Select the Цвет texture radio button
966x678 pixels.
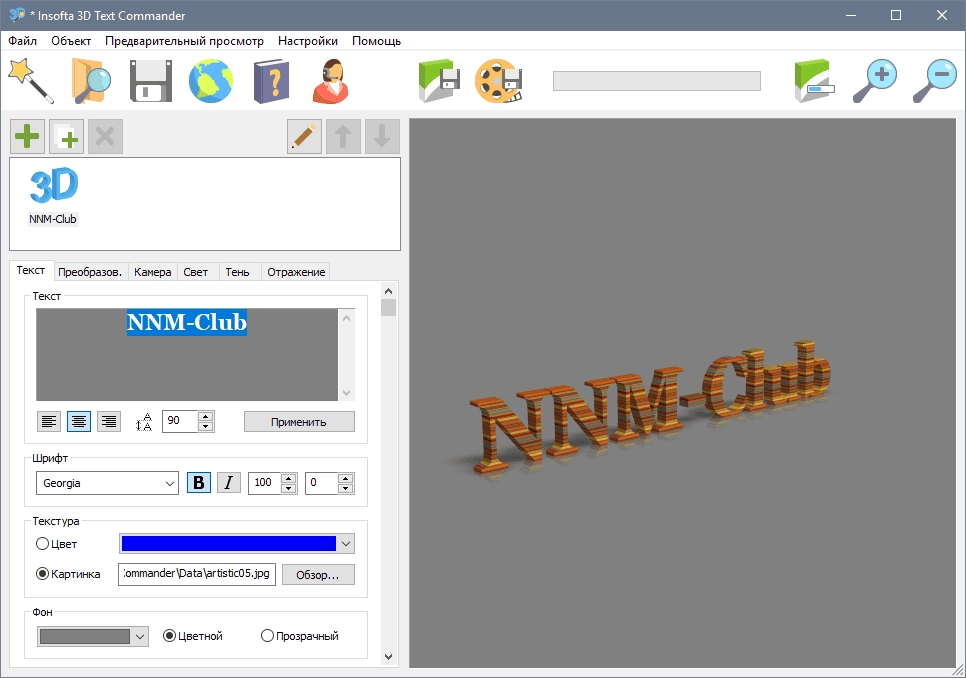point(43,544)
